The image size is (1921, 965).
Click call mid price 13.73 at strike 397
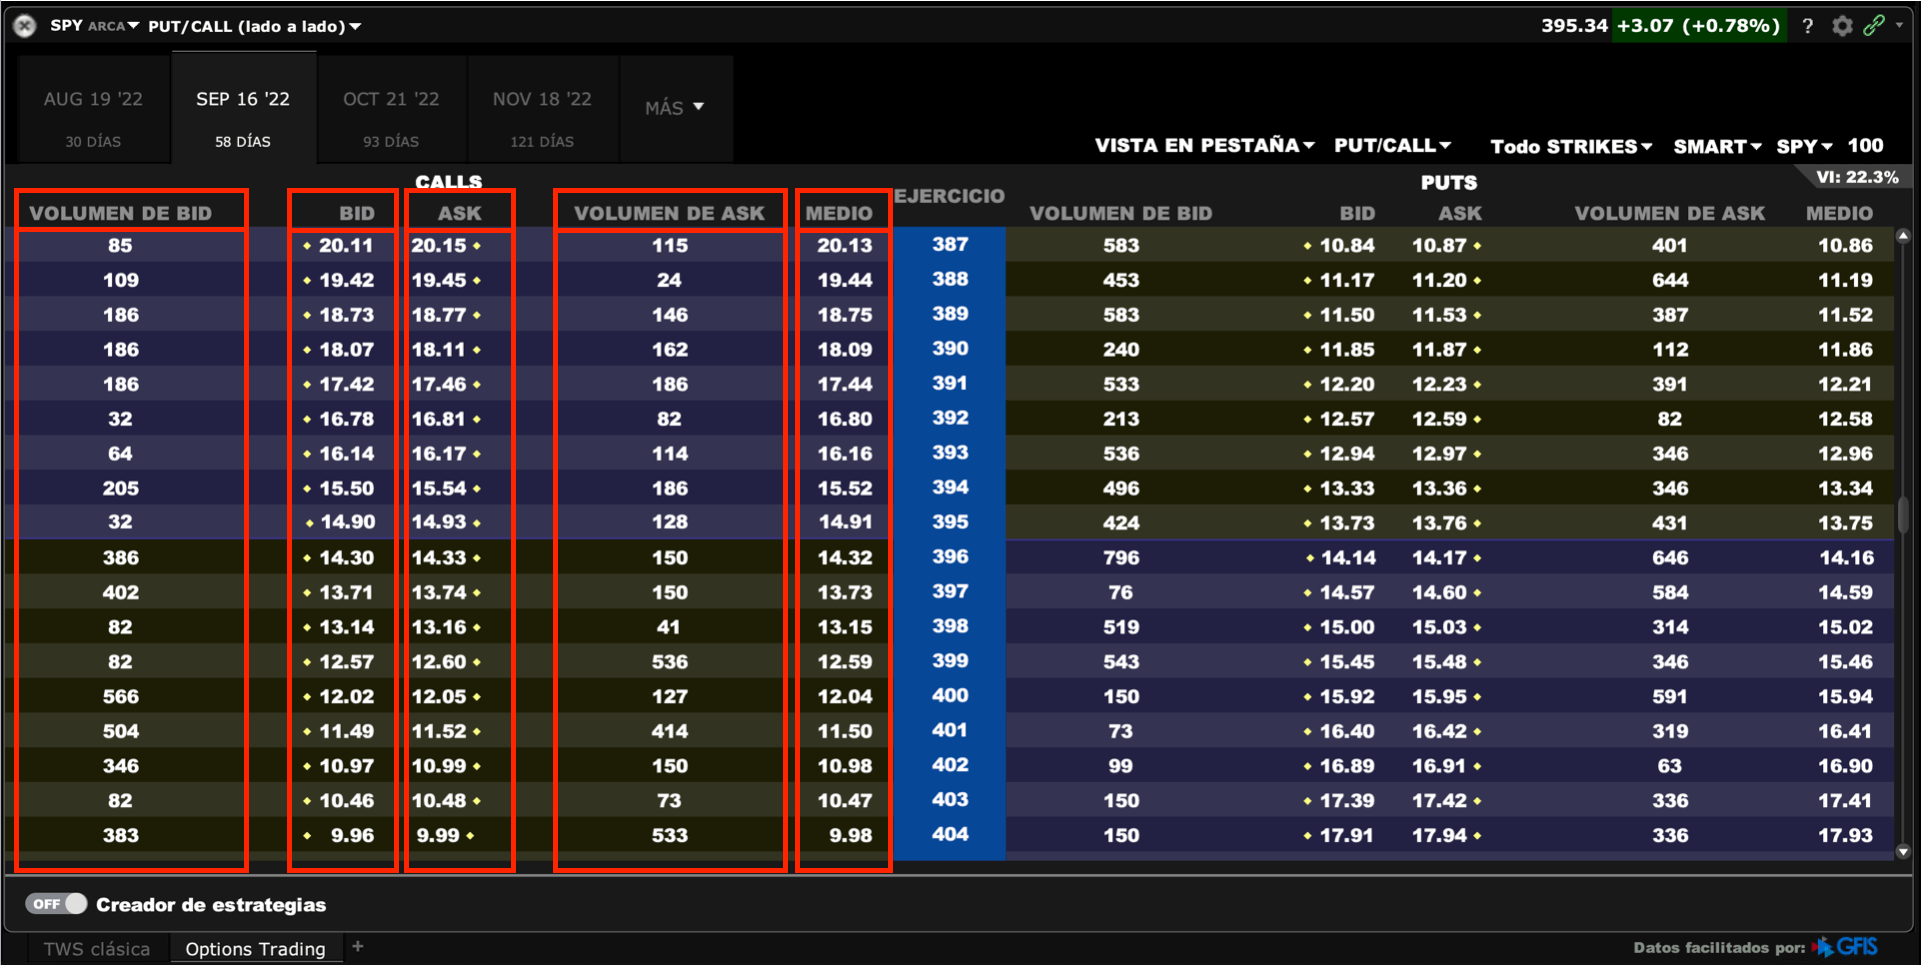click(x=845, y=592)
